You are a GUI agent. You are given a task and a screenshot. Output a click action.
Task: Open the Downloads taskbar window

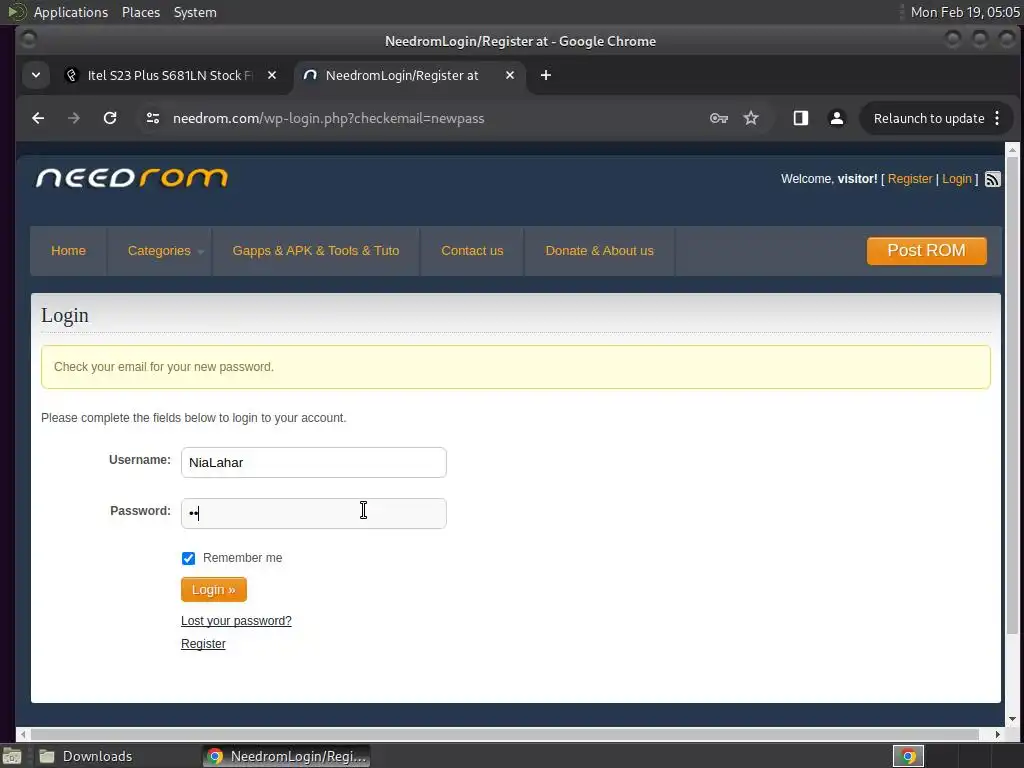[x=86, y=756]
